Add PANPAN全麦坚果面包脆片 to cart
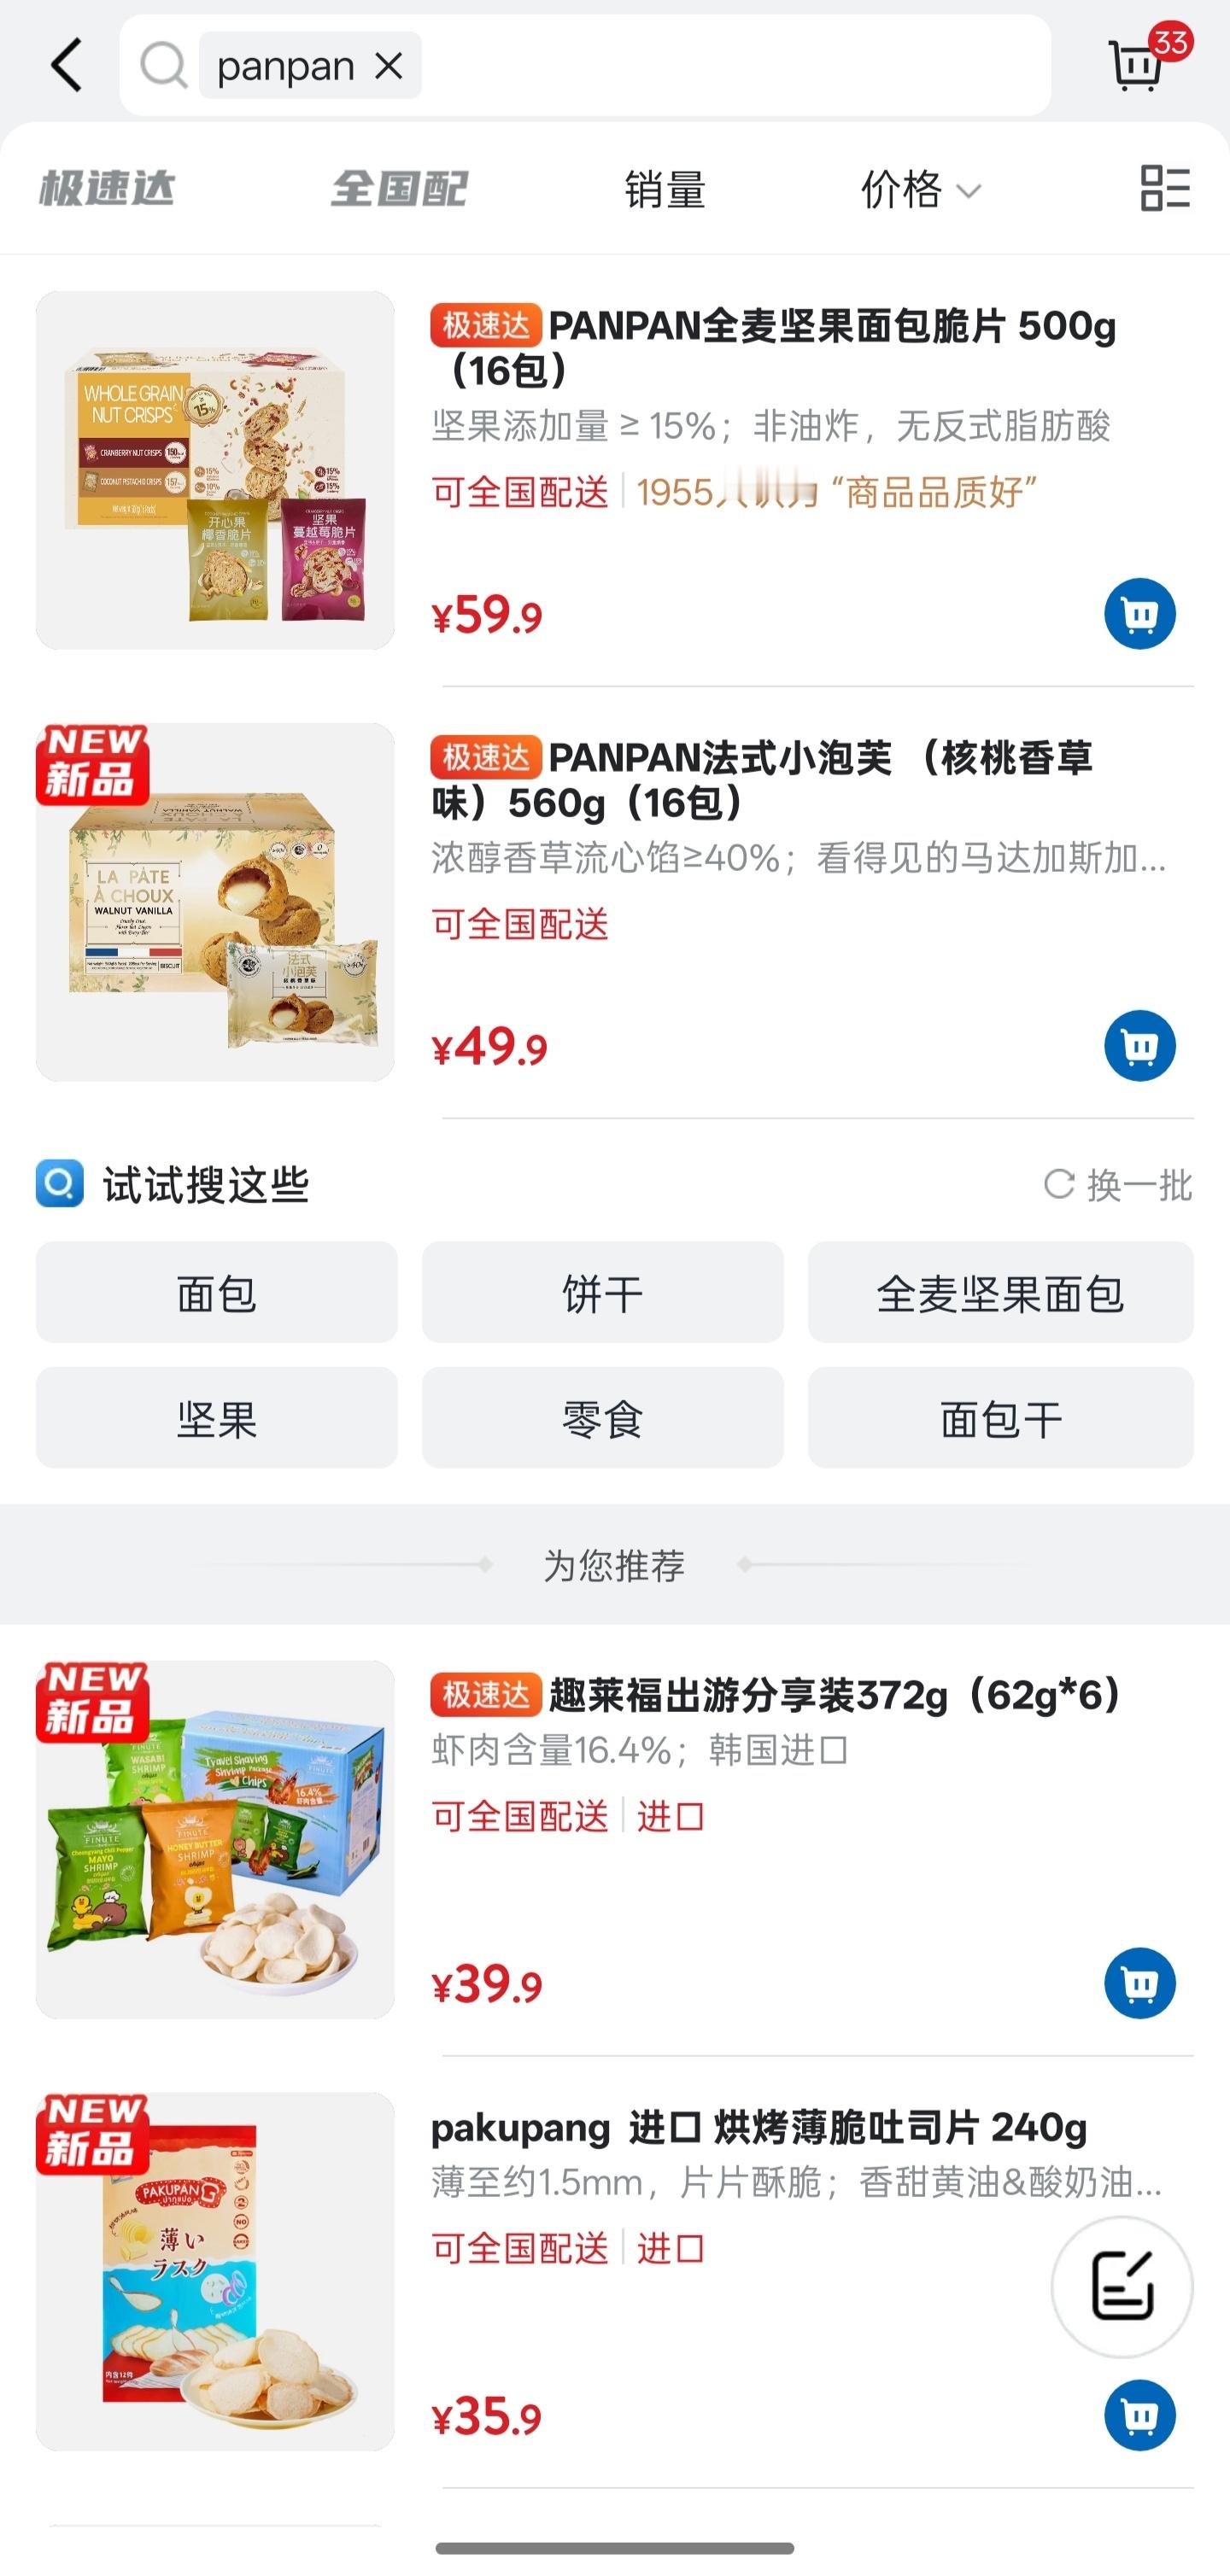This screenshot has width=1230, height=2576. (x=1139, y=614)
